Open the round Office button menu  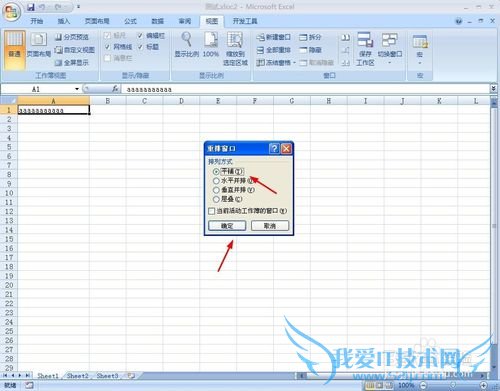[x=12, y=12]
